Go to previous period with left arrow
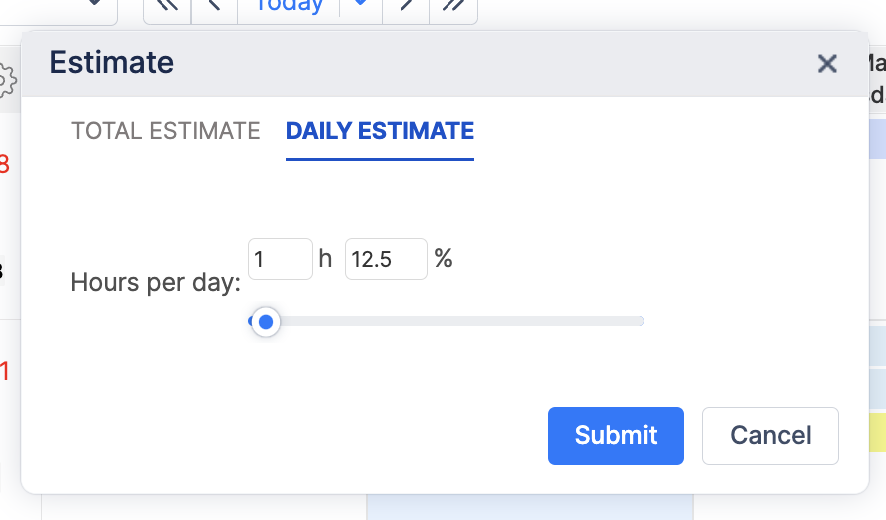This screenshot has height=520, width=886. click(x=214, y=6)
